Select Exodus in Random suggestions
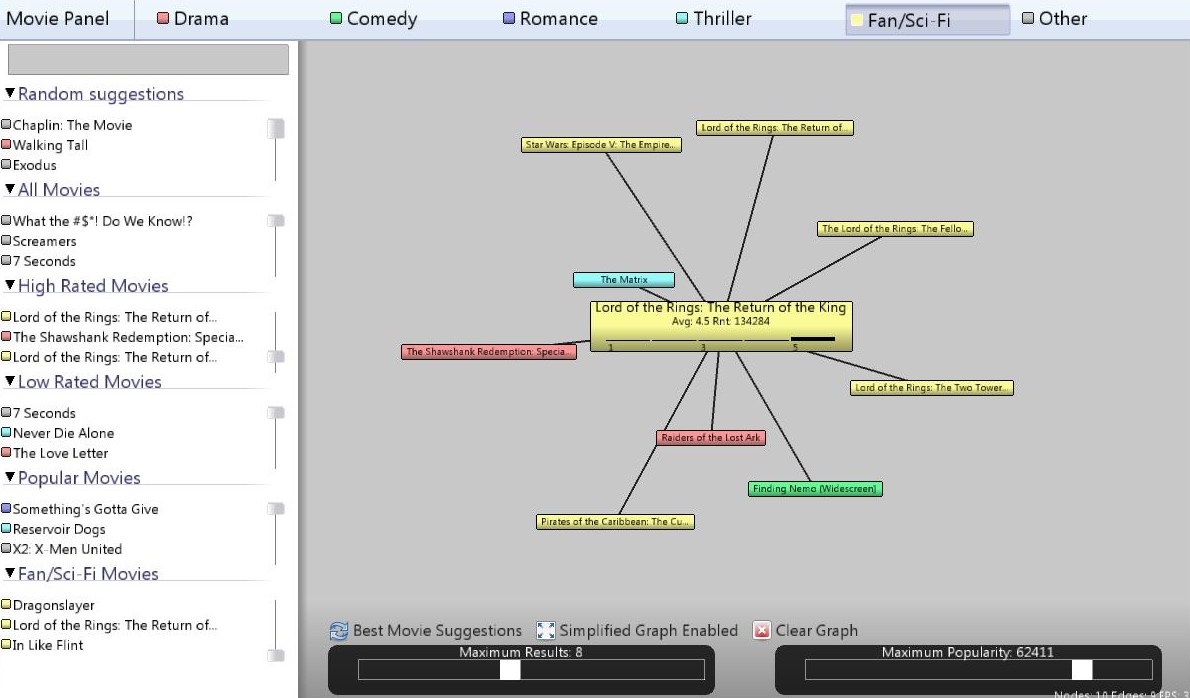The width and height of the screenshot is (1190, 698). click(29, 165)
